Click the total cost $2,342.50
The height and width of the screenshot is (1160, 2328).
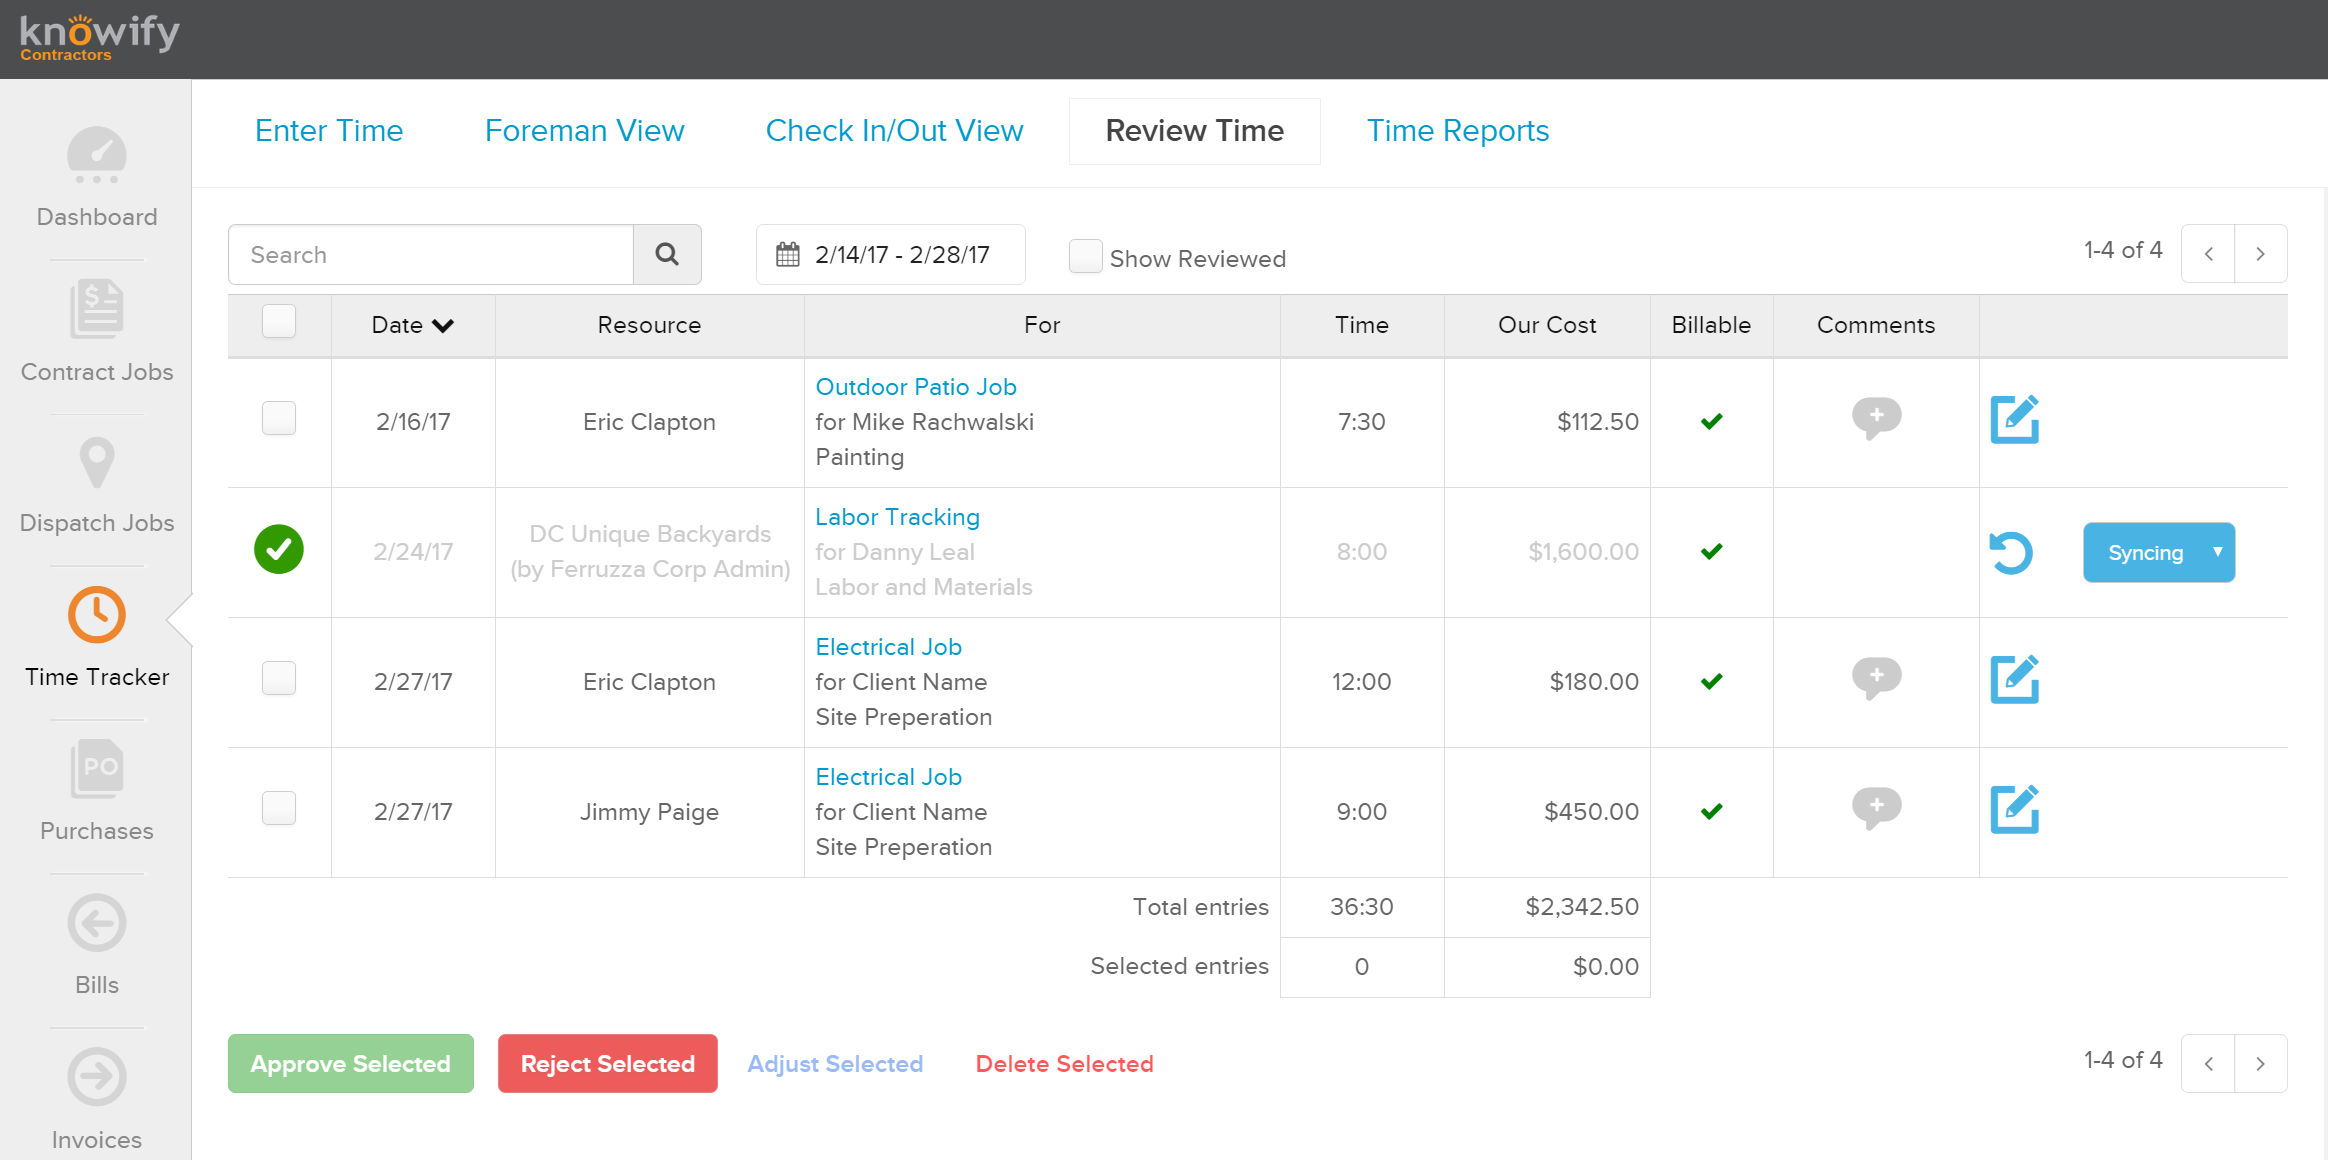tap(1582, 907)
